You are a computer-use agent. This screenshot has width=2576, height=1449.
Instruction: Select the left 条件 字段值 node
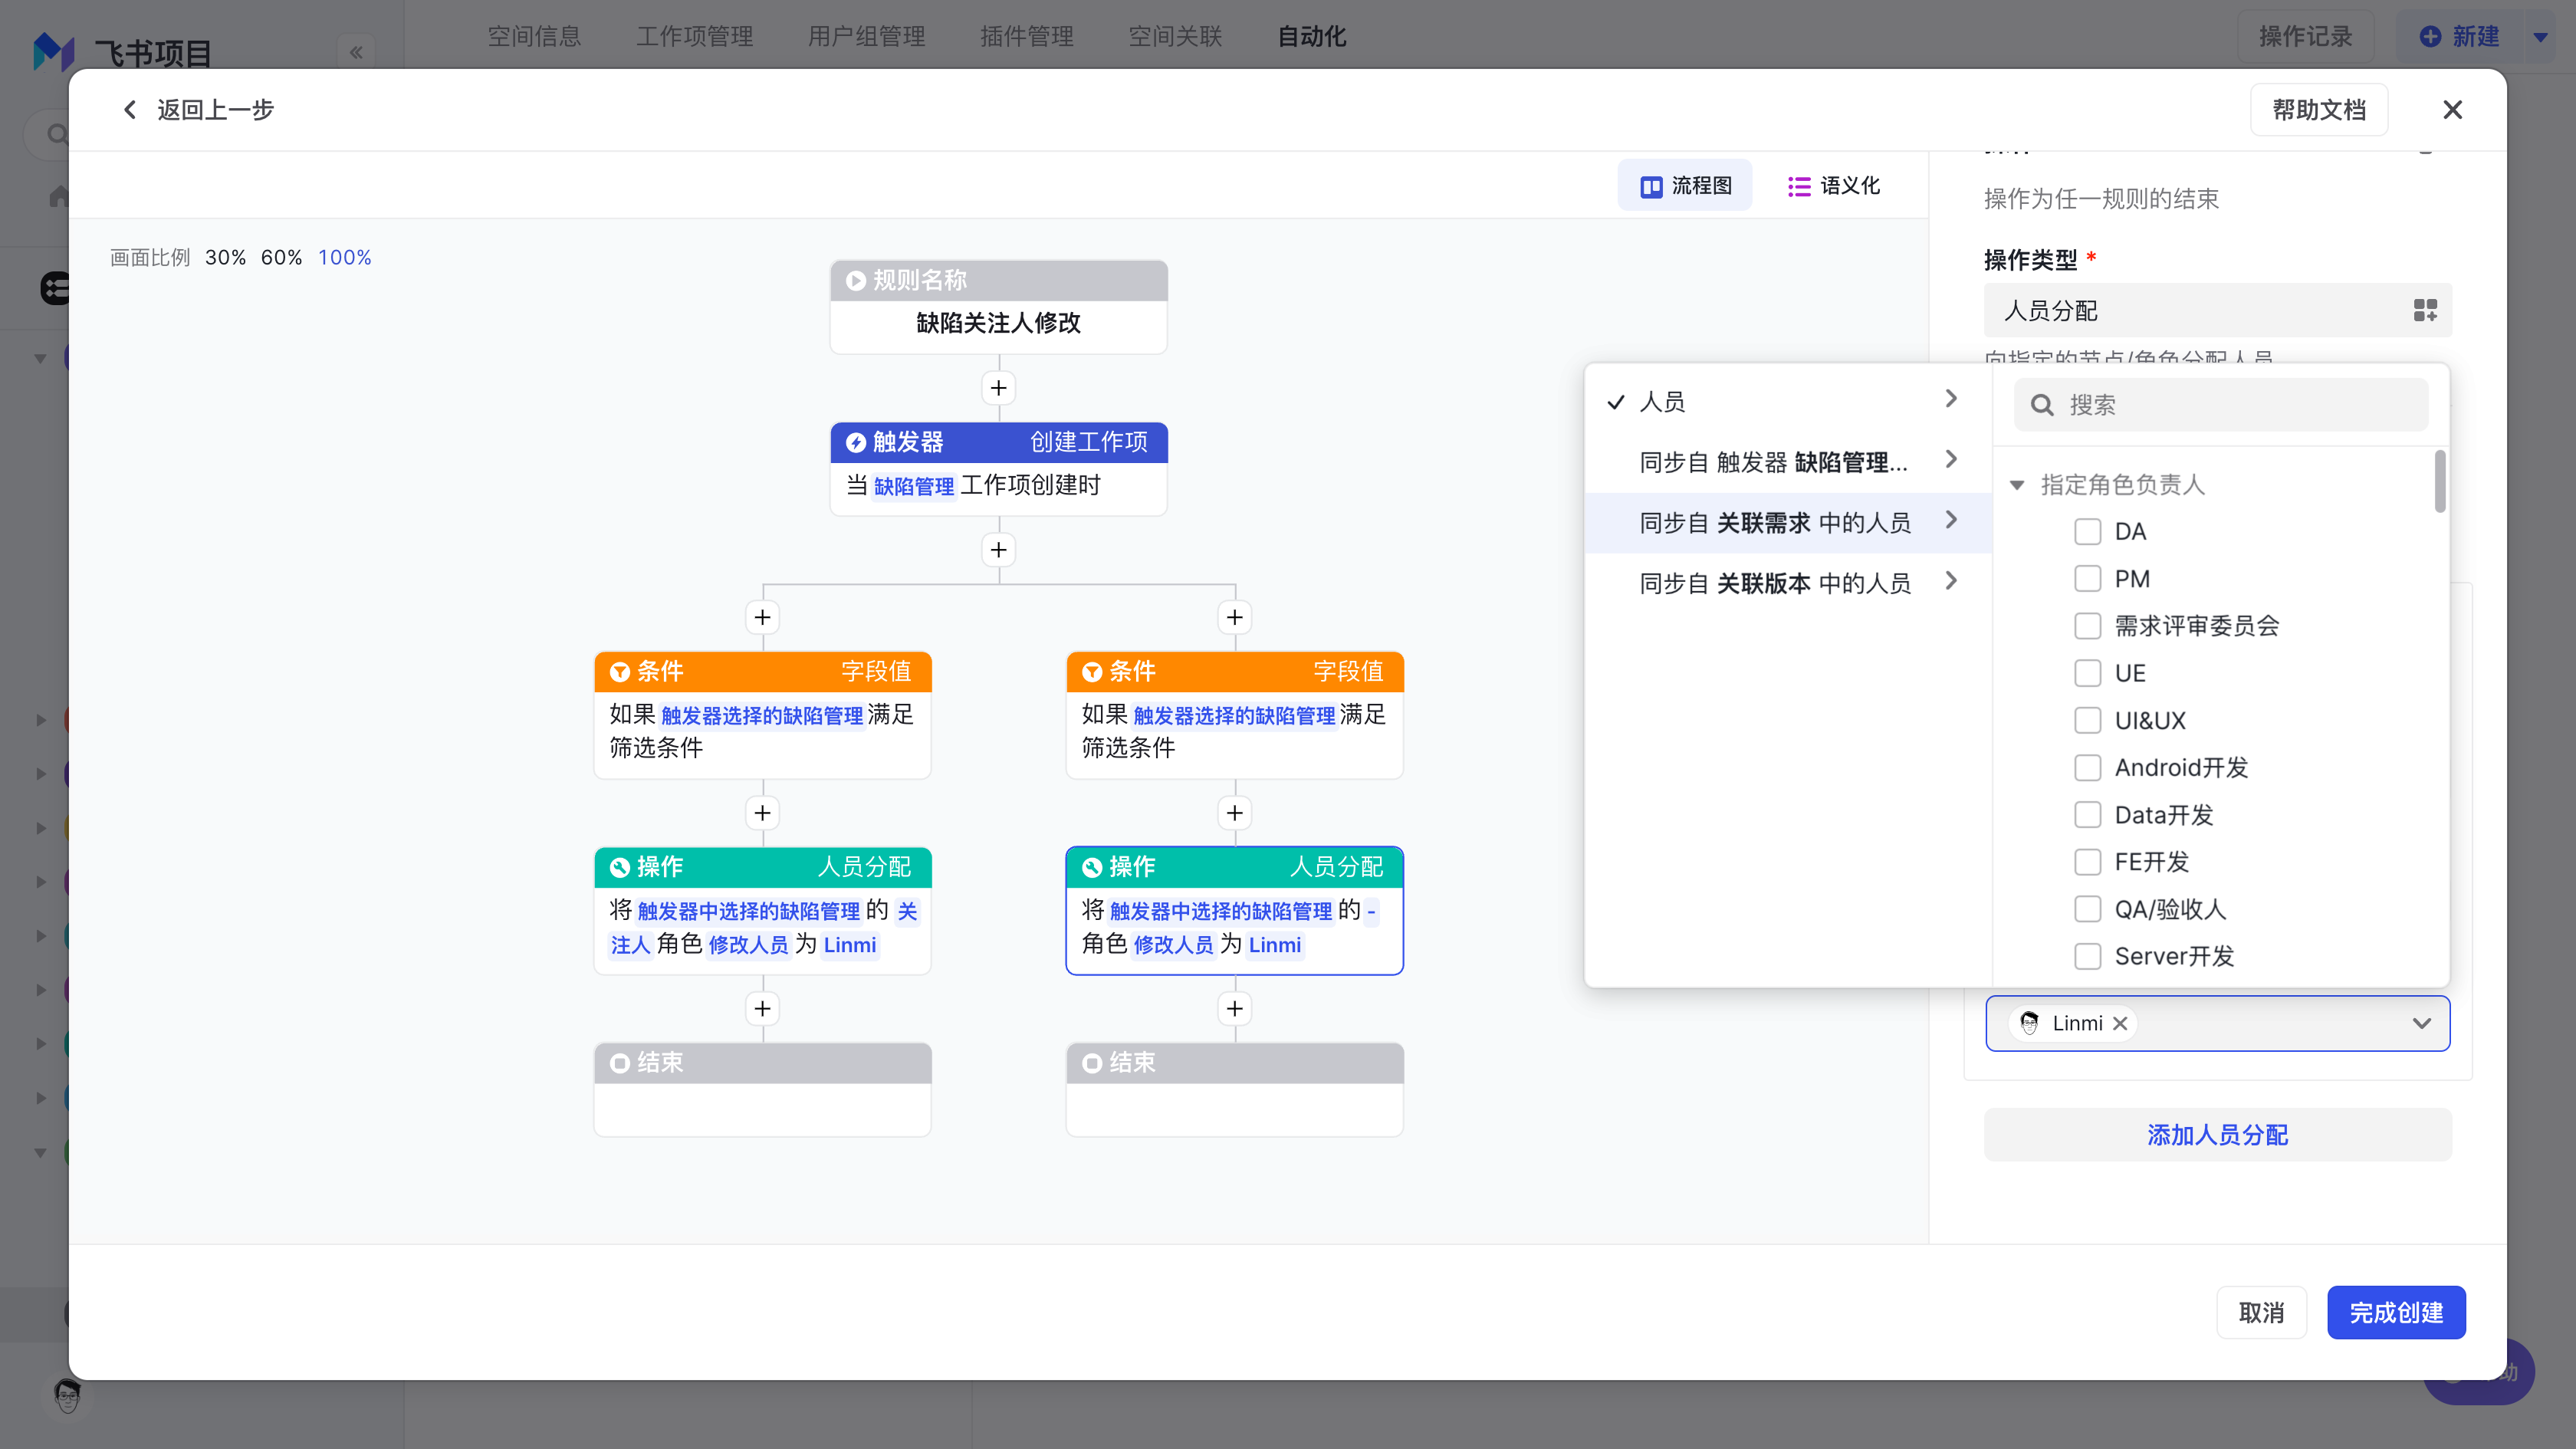pos(762,715)
